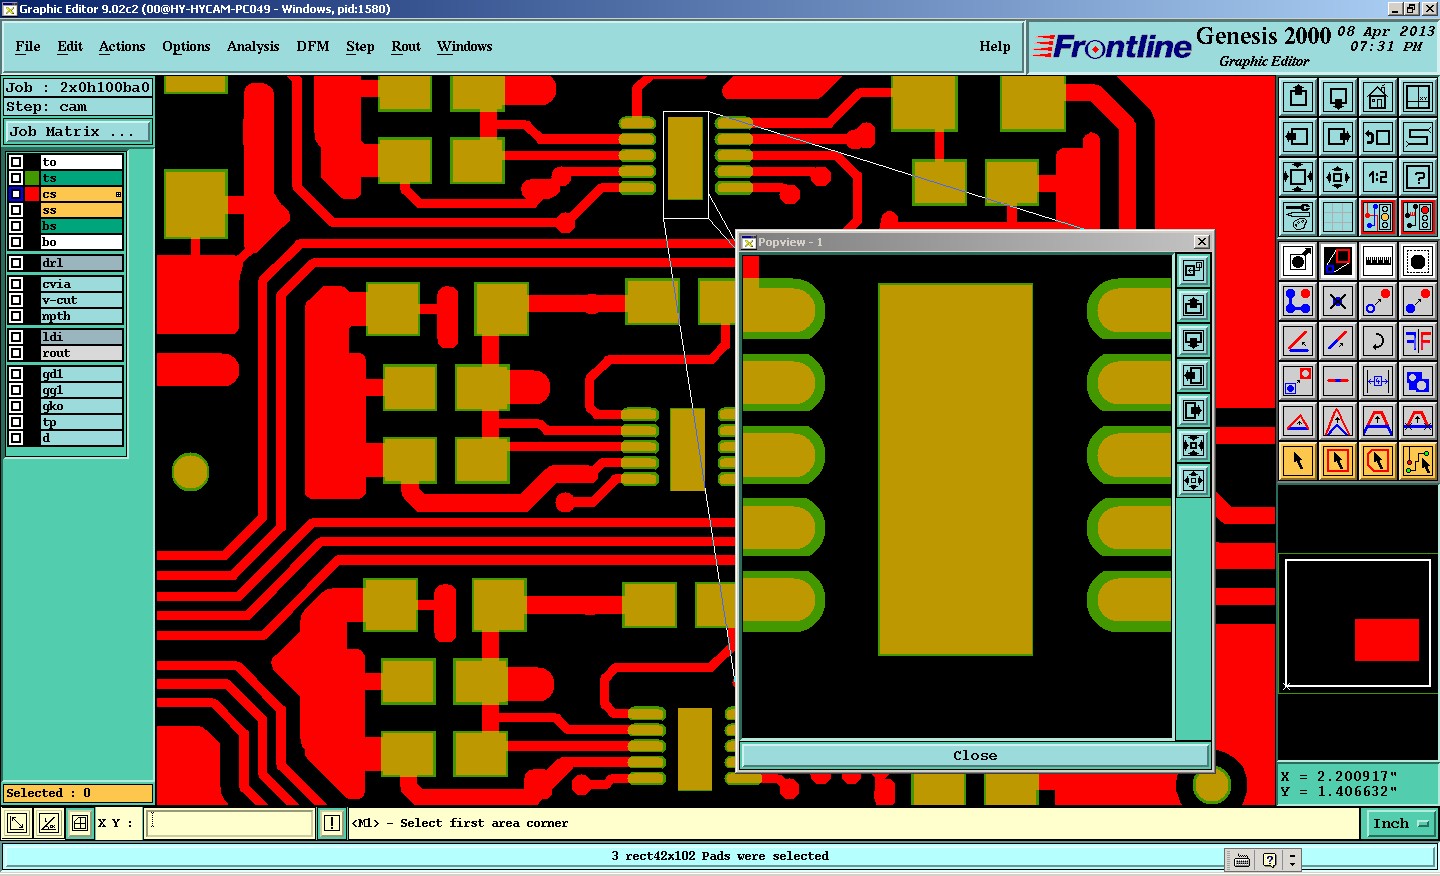
Task: Click the previous view undo-zoom icon
Action: pos(1378,137)
